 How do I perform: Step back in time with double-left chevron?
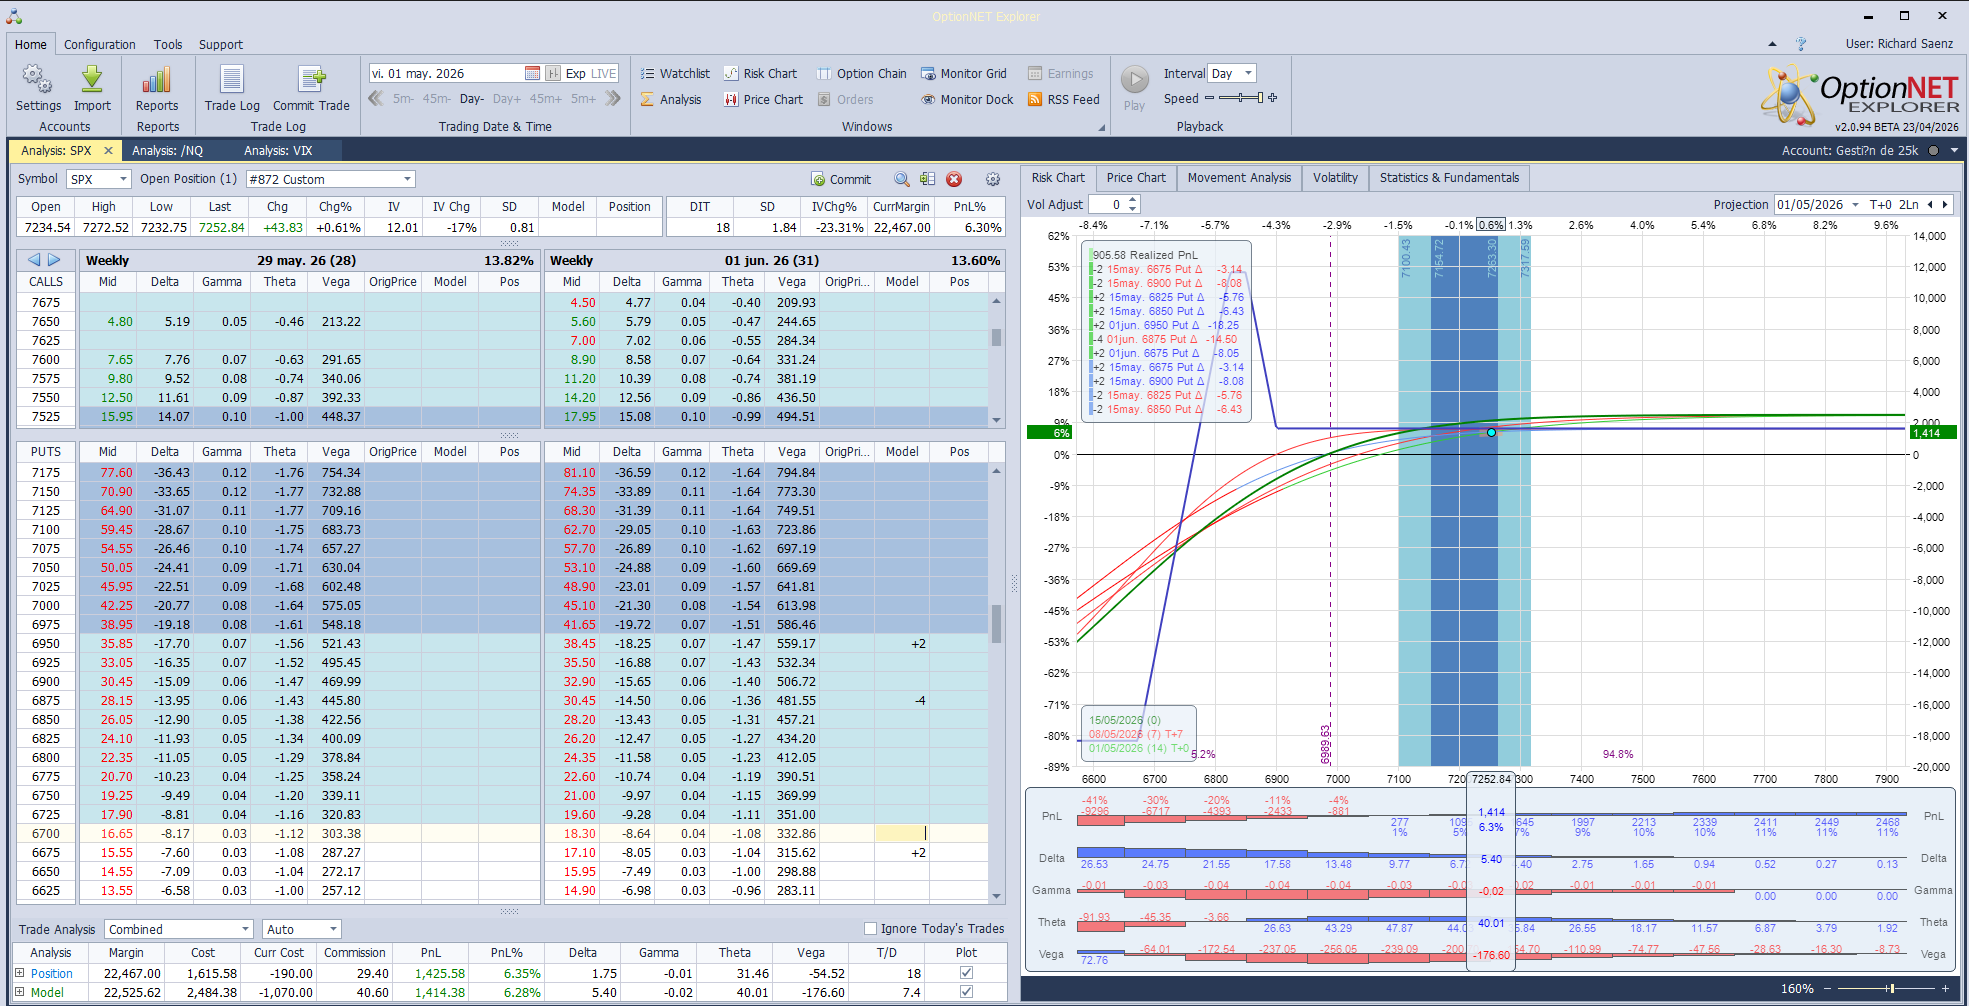click(376, 98)
